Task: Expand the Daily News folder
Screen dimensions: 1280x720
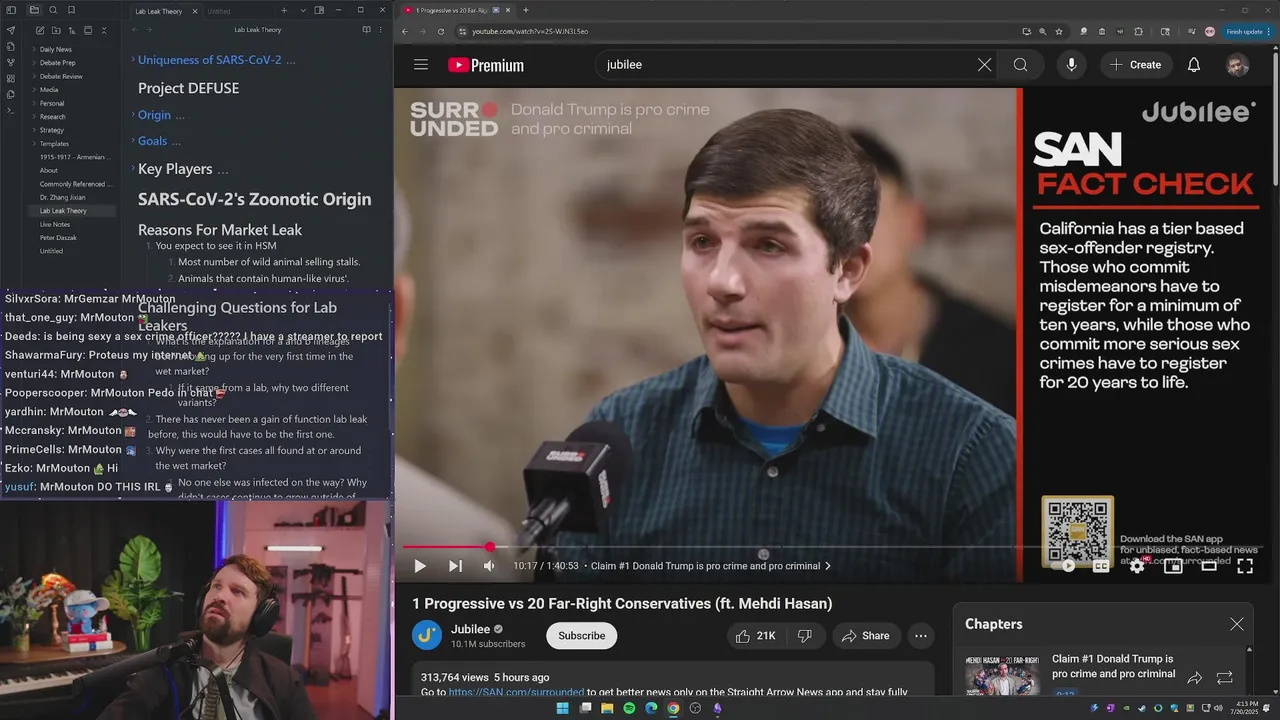Action: pyautogui.click(x=55, y=49)
